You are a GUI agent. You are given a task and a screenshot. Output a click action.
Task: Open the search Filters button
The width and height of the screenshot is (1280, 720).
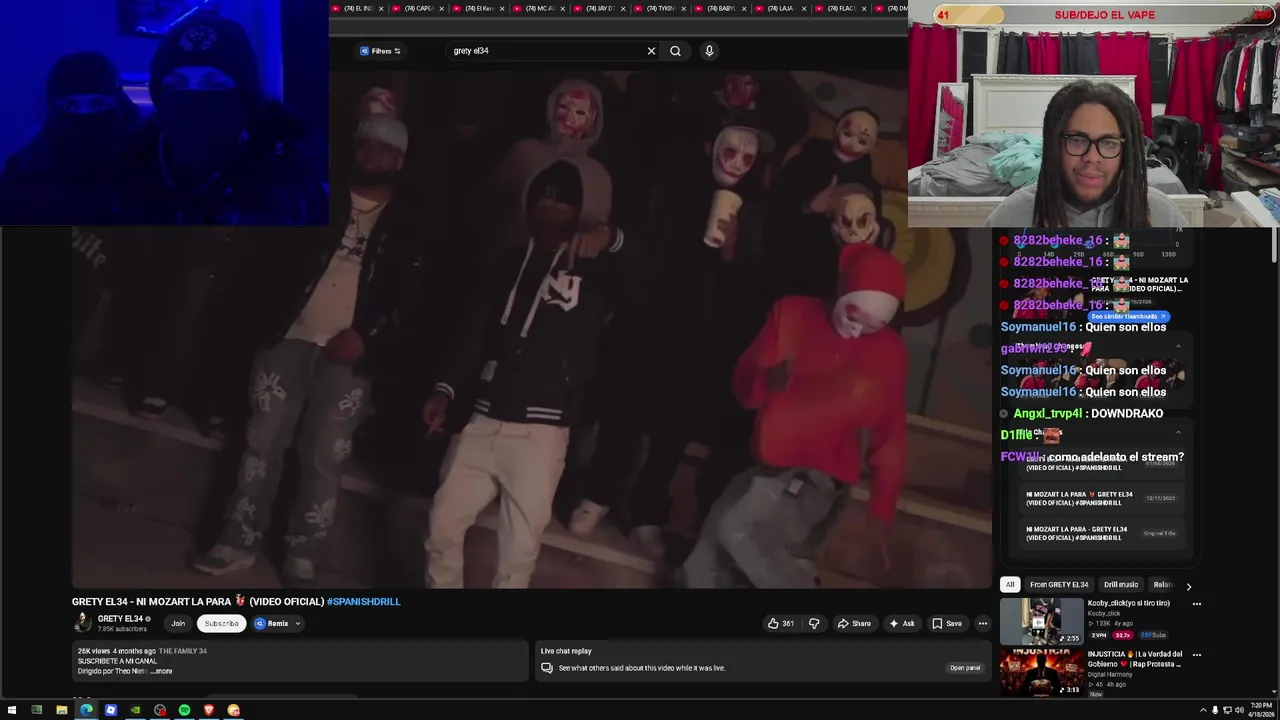tap(380, 51)
